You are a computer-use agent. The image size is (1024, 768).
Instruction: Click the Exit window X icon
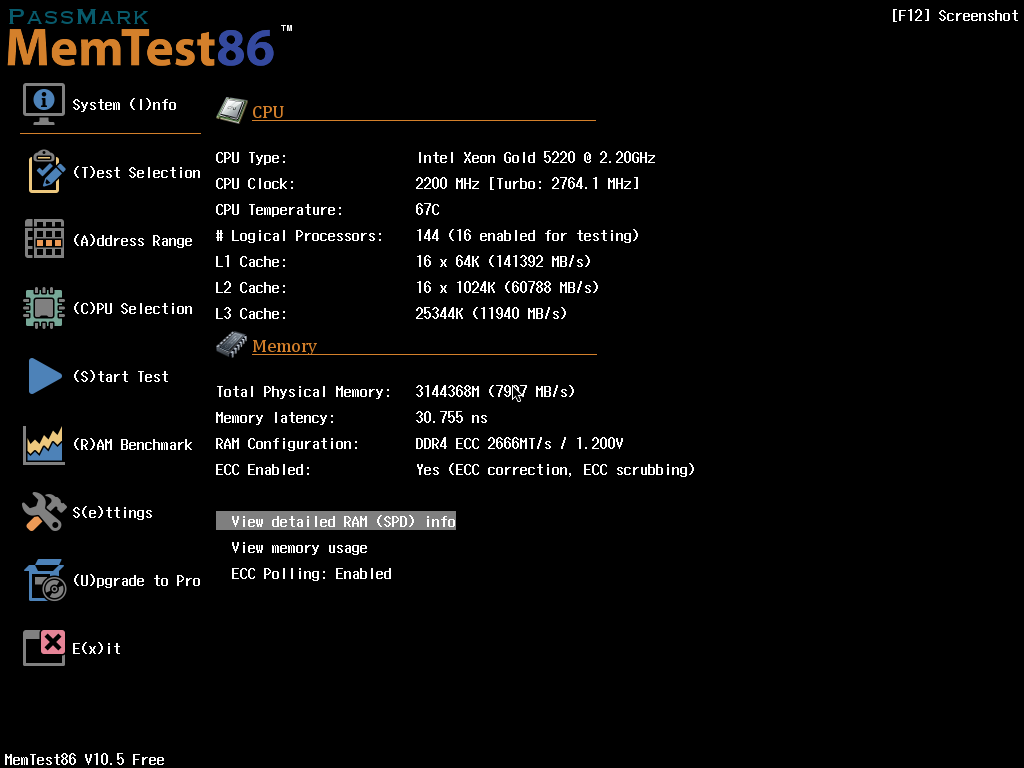pyautogui.click(x=44, y=648)
